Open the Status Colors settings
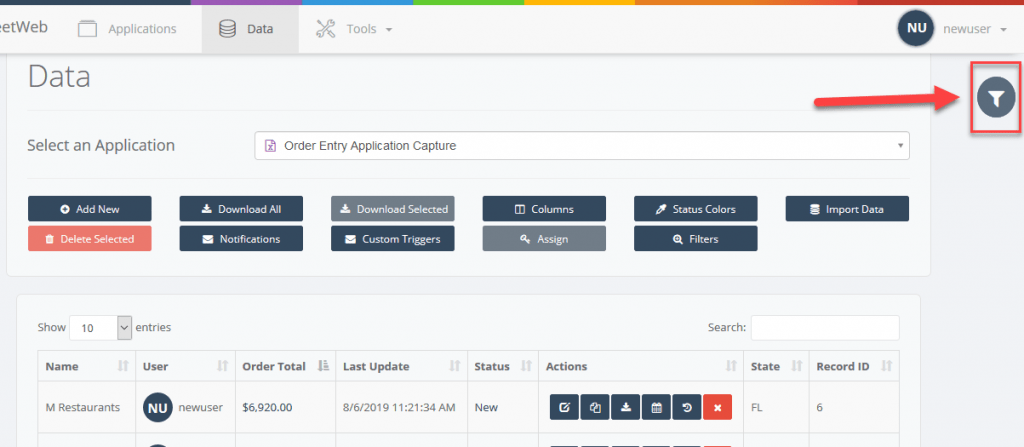 tap(696, 209)
